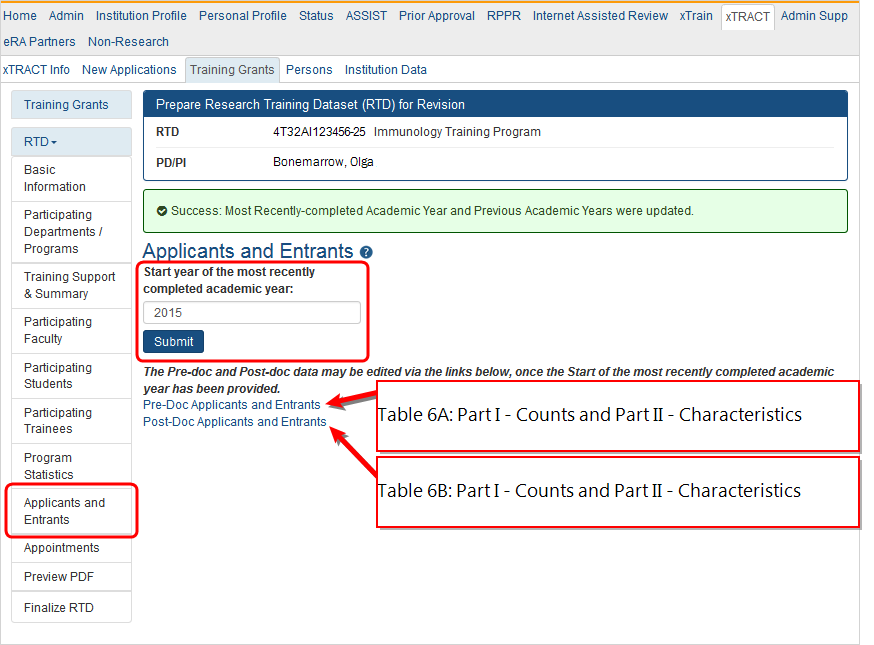This screenshot has width=874, height=645.
Task: Go to the Persons tab
Action: (x=309, y=70)
